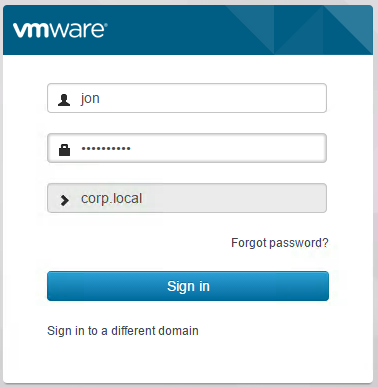The height and width of the screenshot is (387, 378).
Task: Click the registered trademark symbol after vmware
Action: 106,25
